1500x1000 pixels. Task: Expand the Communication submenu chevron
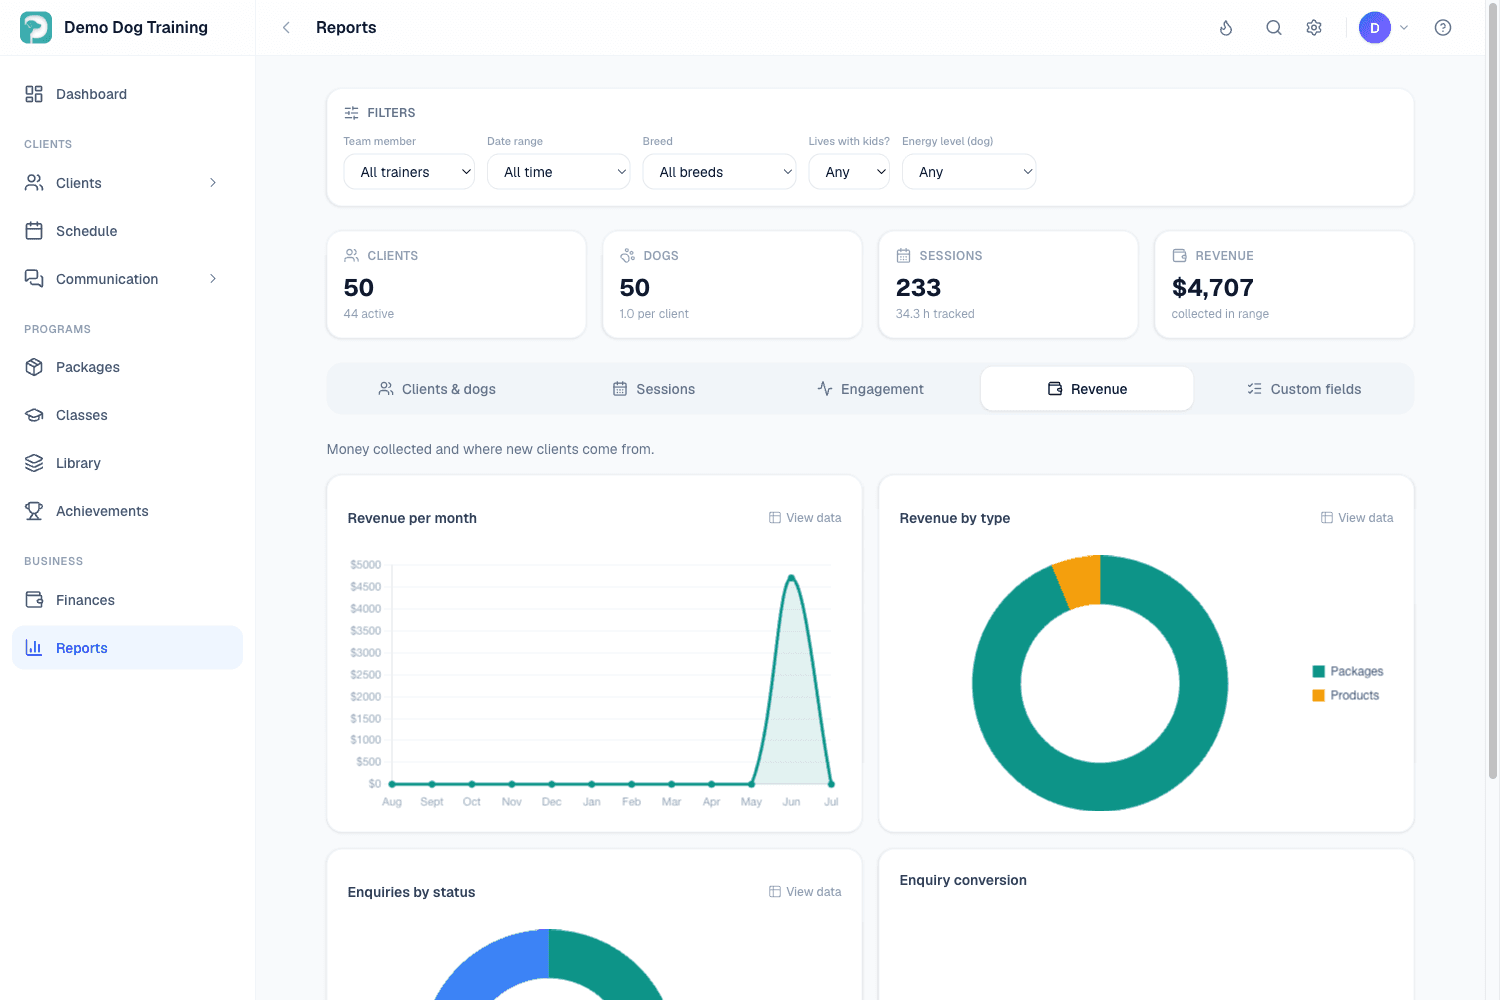(x=213, y=279)
